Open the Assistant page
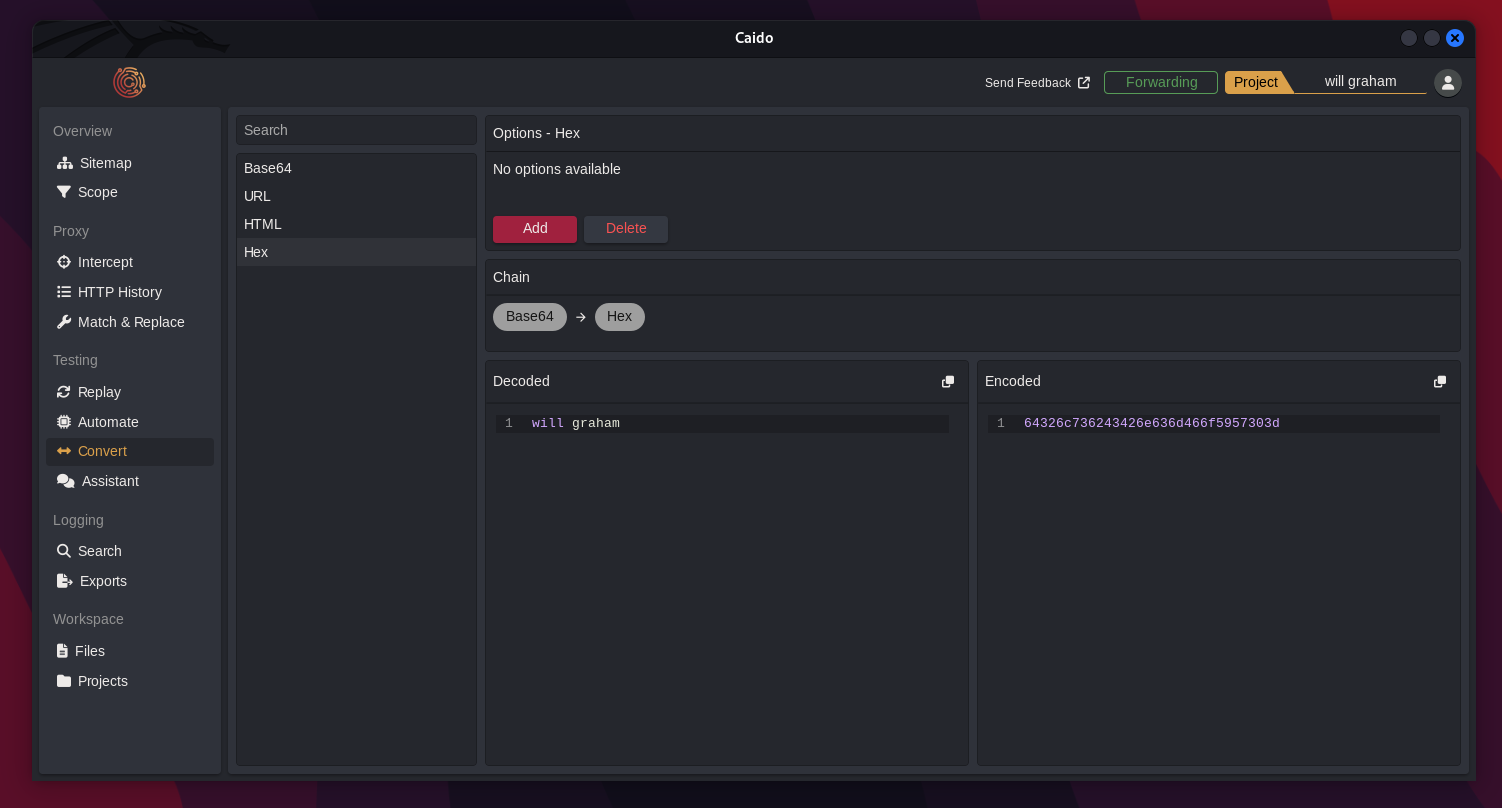This screenshot has height=808, width=1502. pos(130,481)
